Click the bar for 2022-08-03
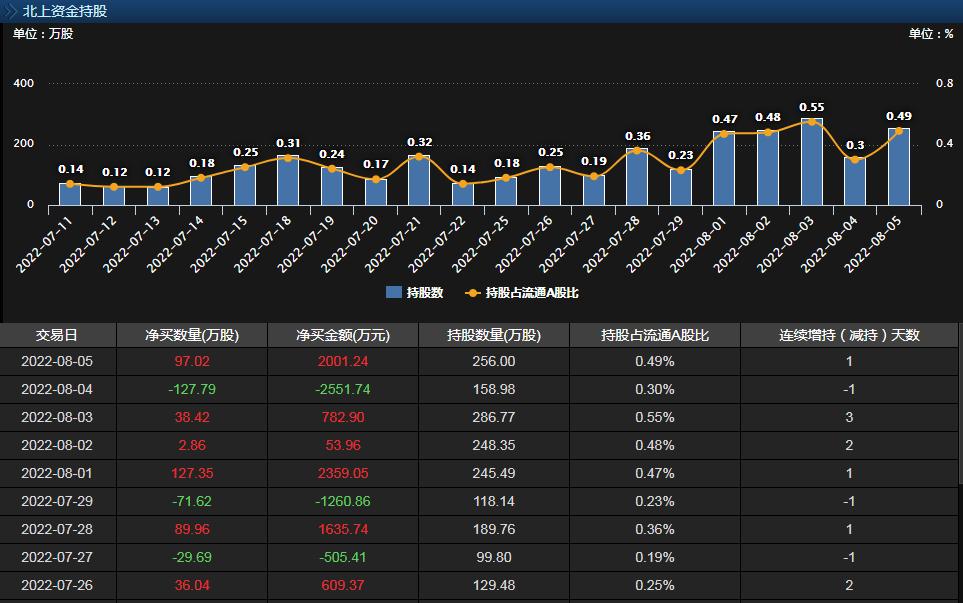 coord(812,163)
